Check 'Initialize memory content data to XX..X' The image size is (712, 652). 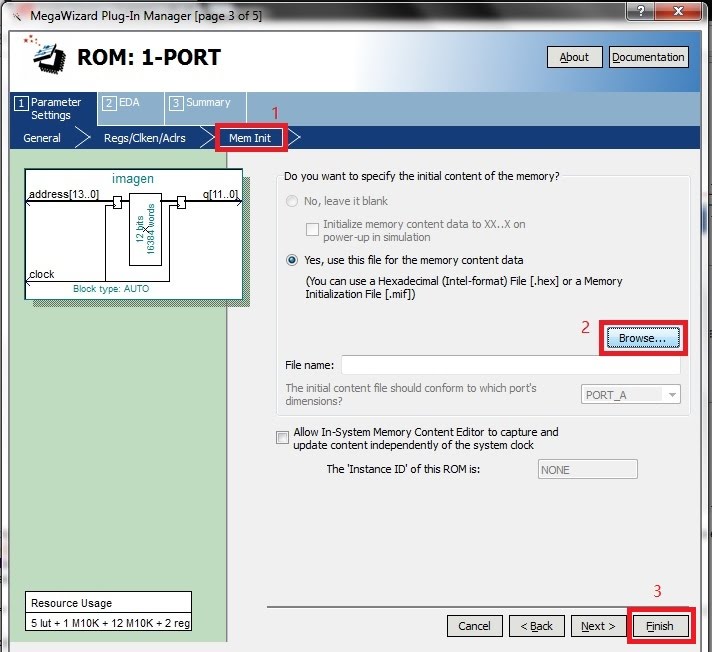click(x=312, y=230)
